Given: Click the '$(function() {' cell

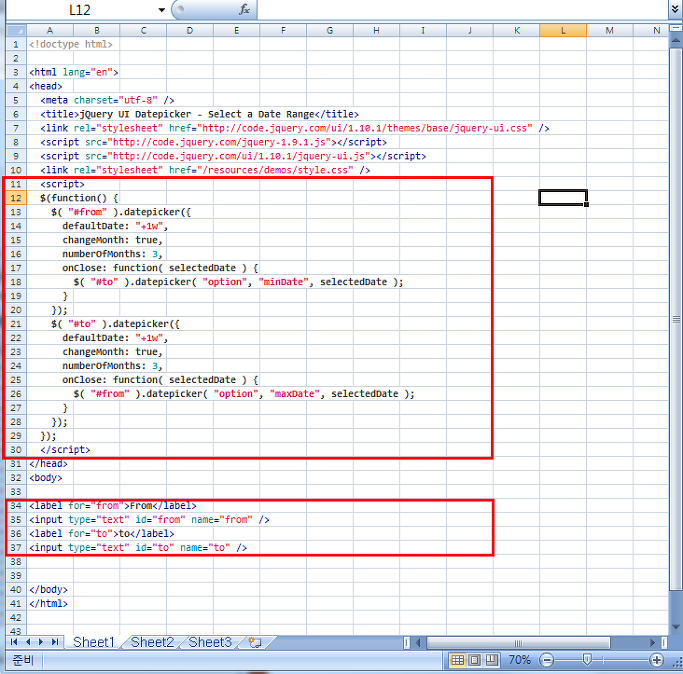Looking at the screenshot, I should pyautogui.click(x=79, y=198).
